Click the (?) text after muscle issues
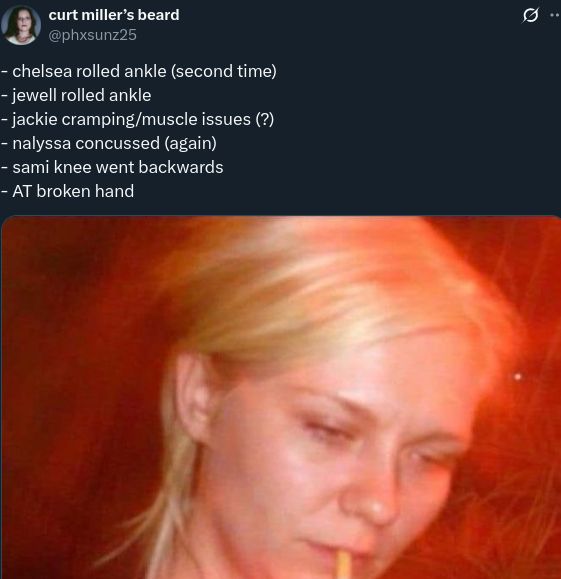 [265, 119]
